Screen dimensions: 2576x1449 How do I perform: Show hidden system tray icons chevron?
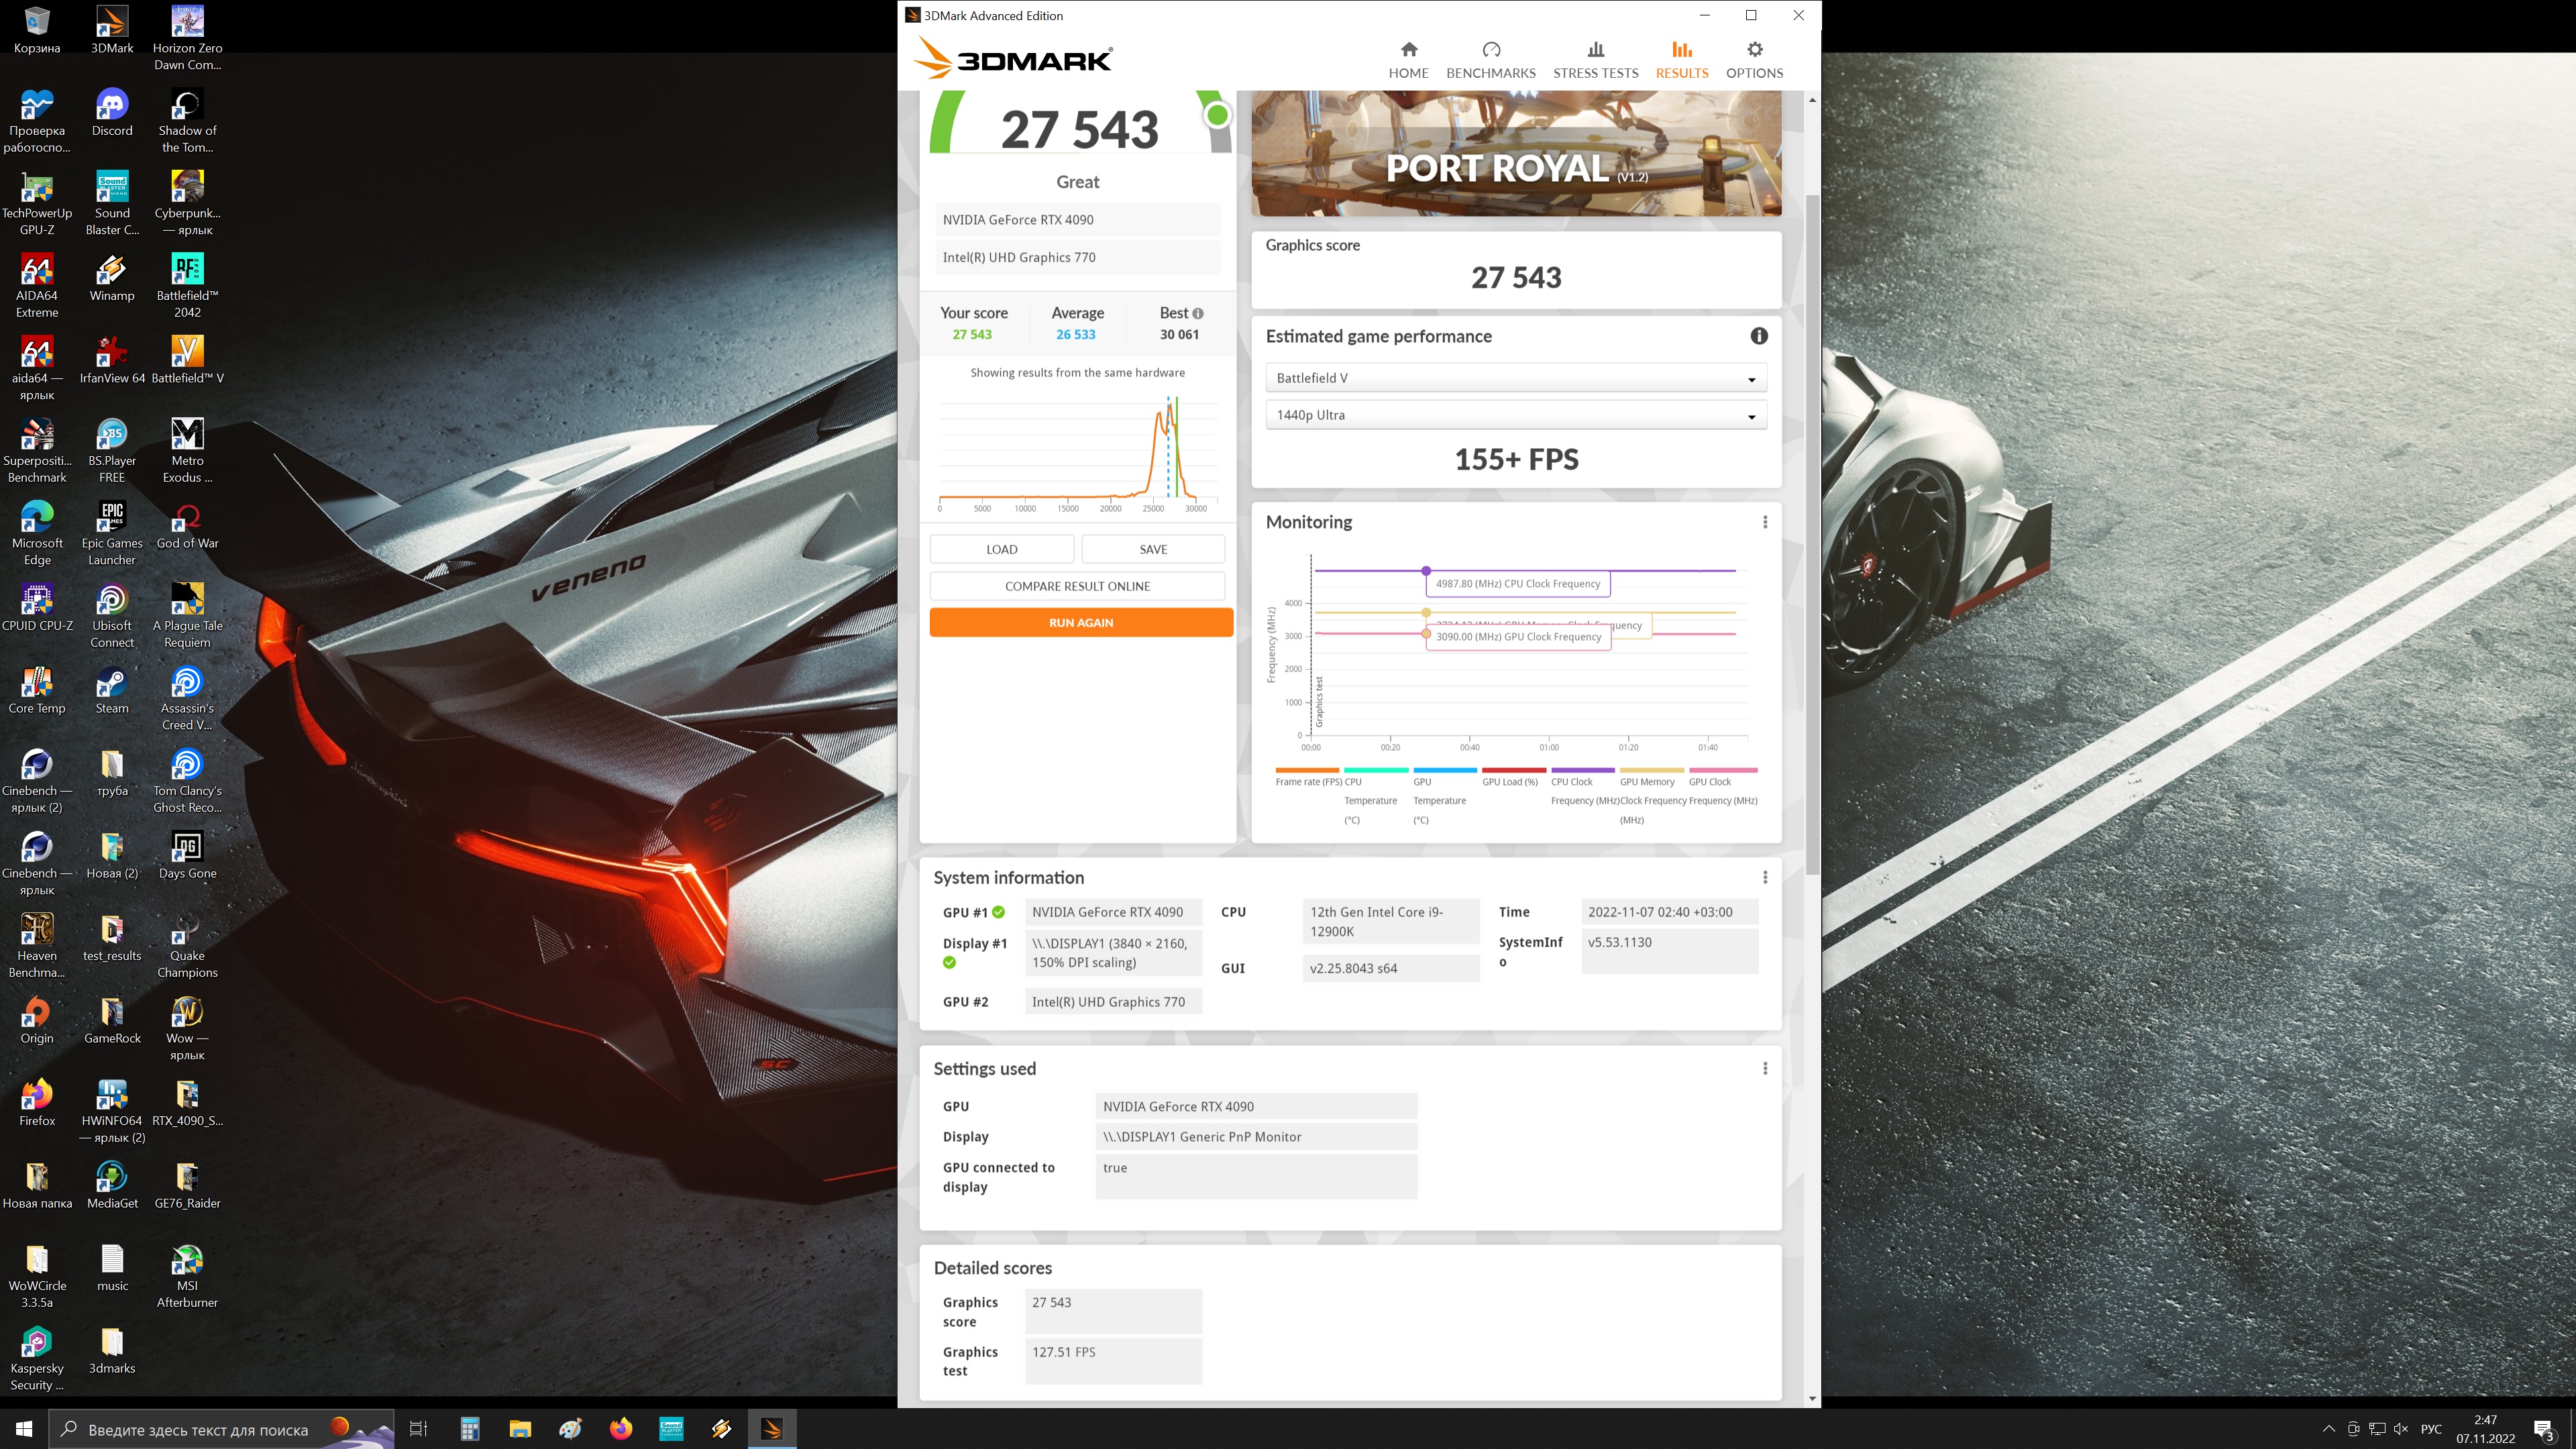2328,1428
